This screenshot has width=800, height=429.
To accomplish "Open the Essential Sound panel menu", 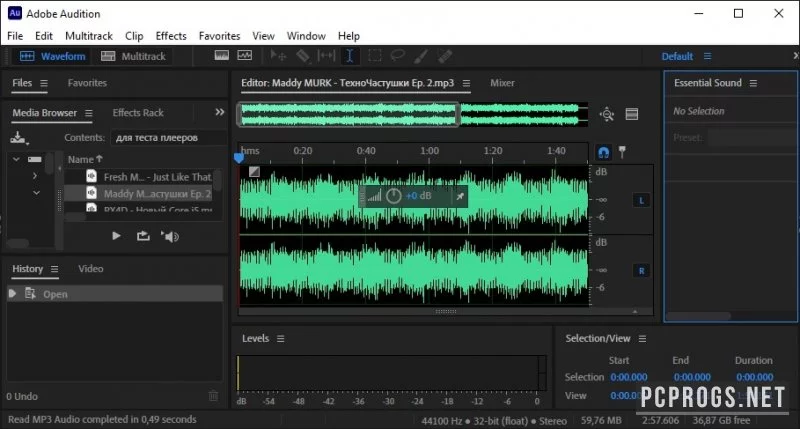I will click(753, 83).
